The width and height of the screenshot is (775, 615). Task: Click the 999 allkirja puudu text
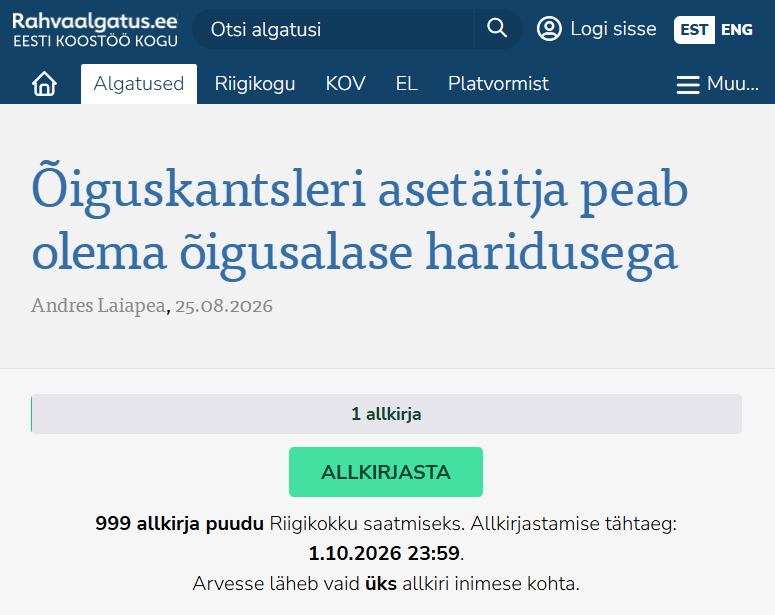coord(179,524)
